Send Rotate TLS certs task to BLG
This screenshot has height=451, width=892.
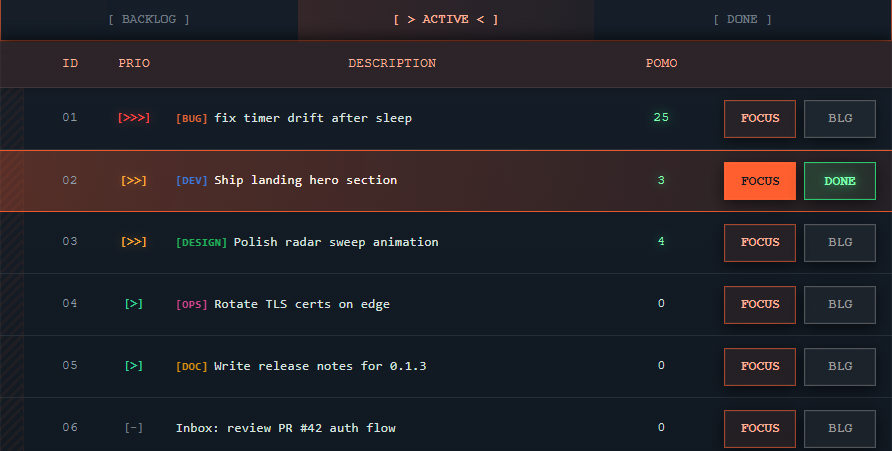click(x=840, y=305)
